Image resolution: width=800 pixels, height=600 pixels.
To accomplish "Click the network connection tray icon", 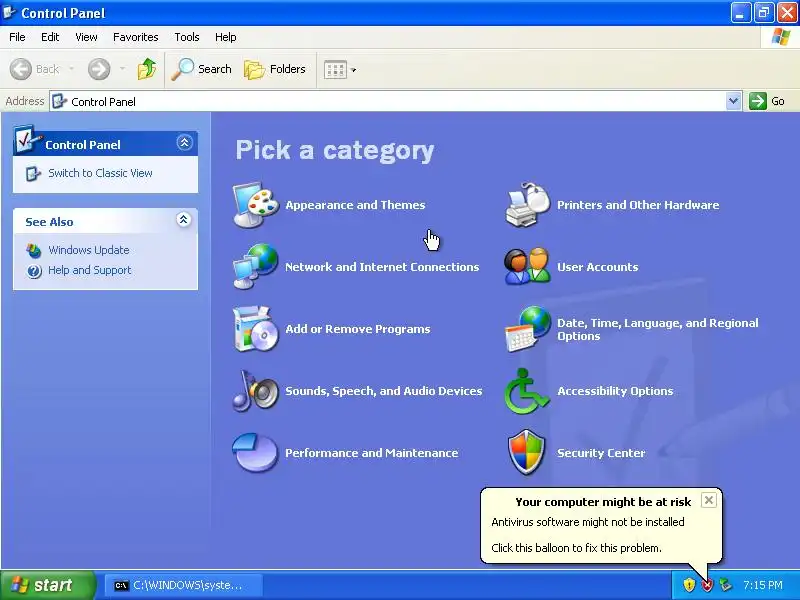I will tap(725, 585).
